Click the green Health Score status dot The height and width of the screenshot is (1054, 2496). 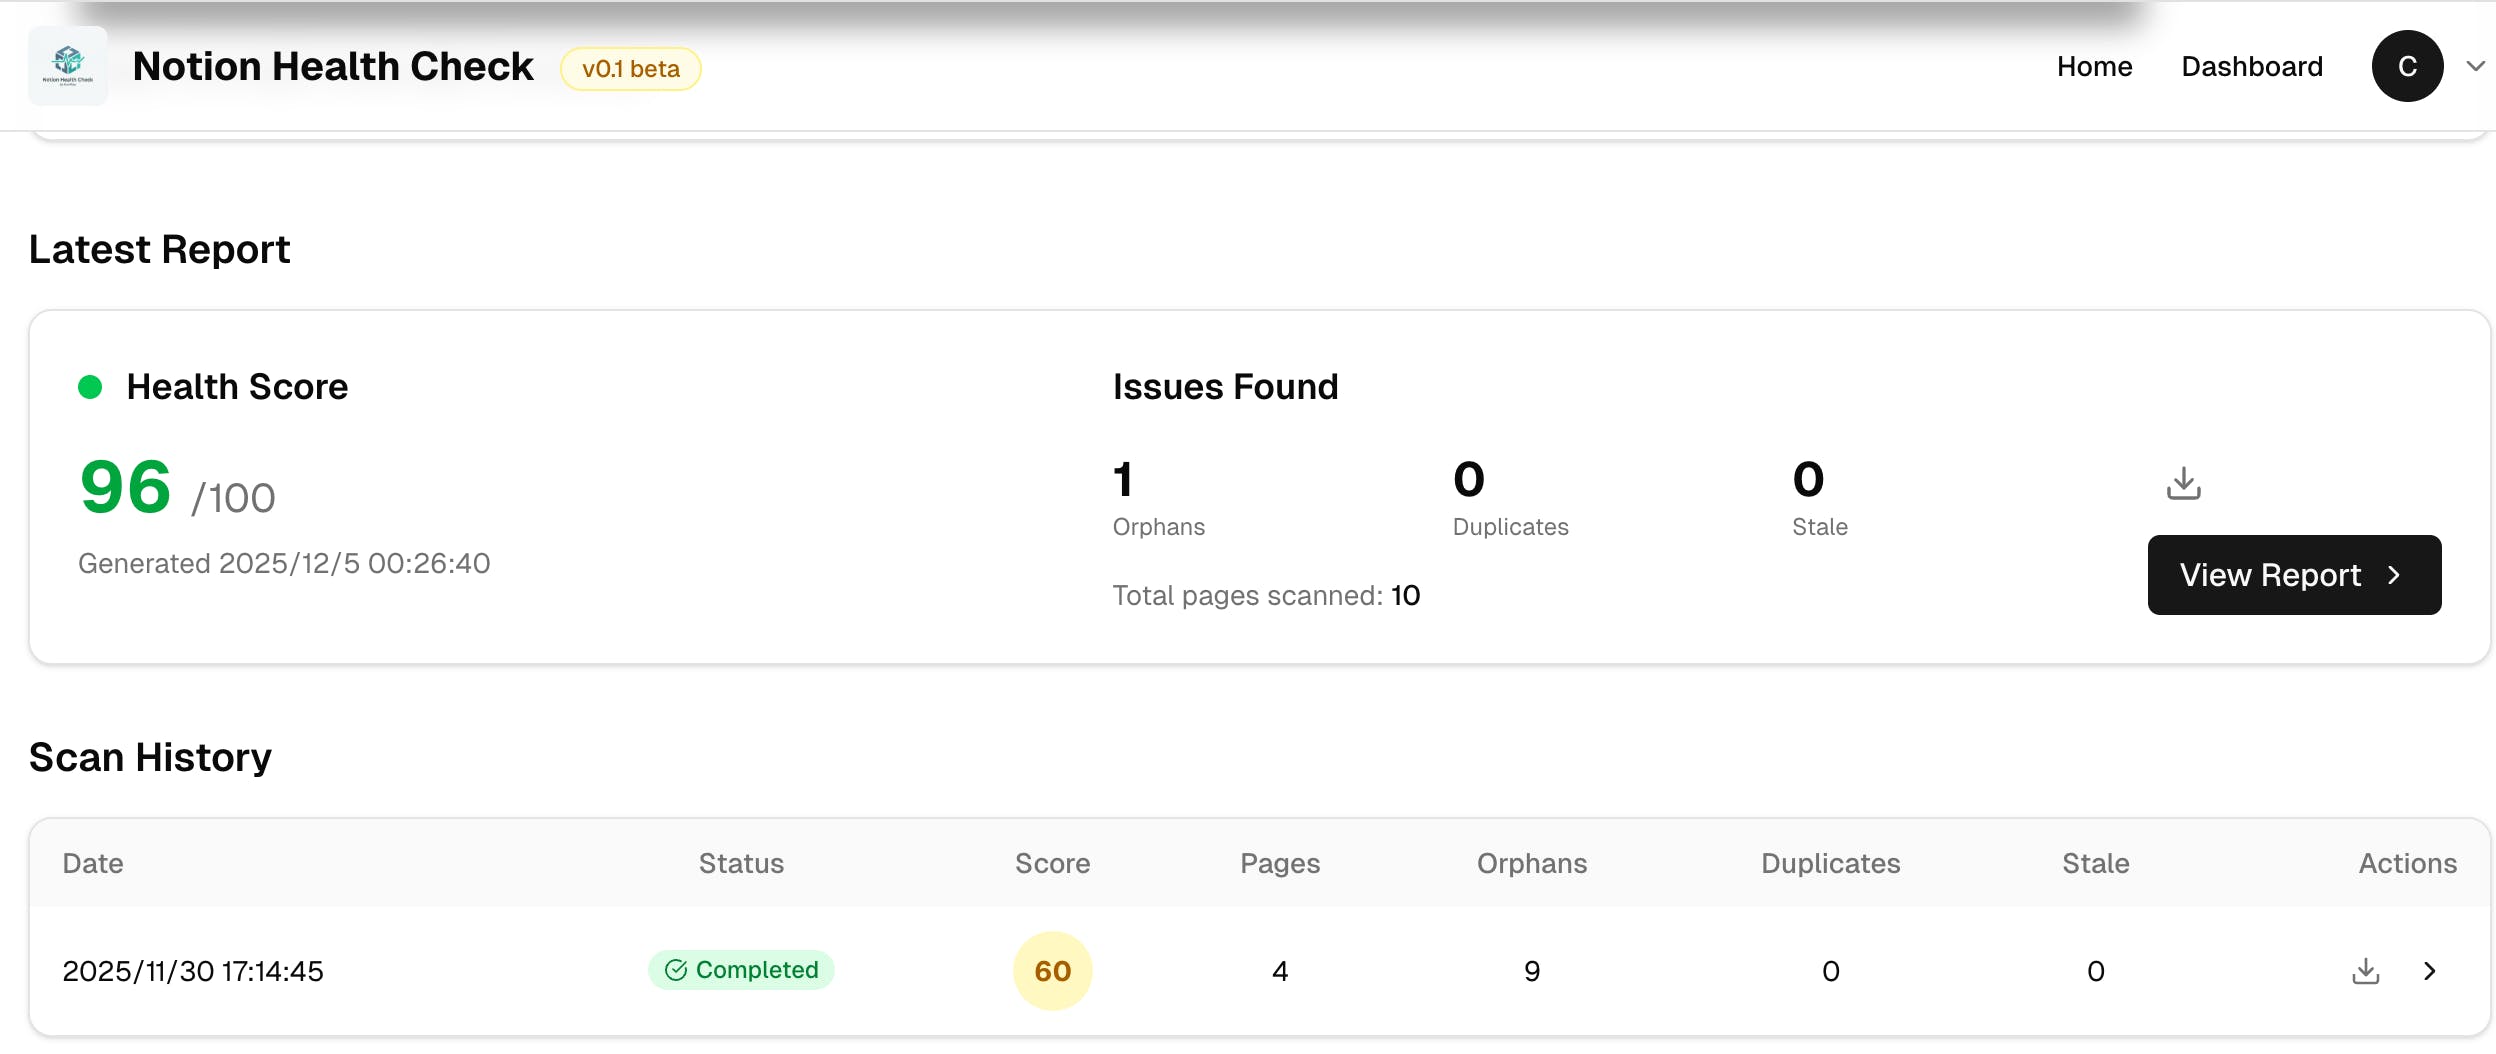90,387
